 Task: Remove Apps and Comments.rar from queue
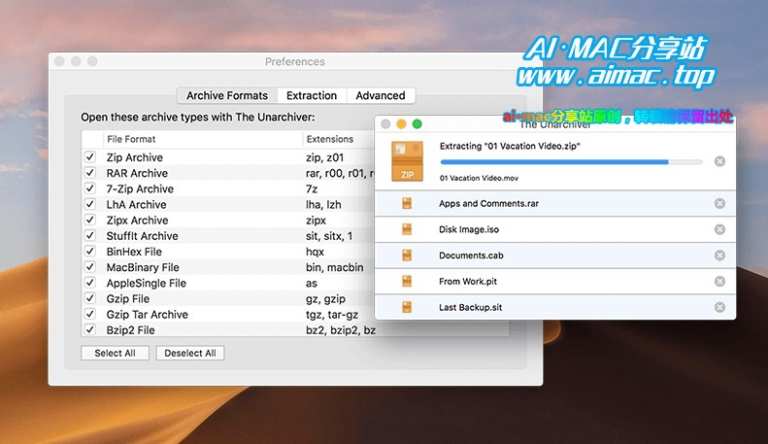[720, 203]
